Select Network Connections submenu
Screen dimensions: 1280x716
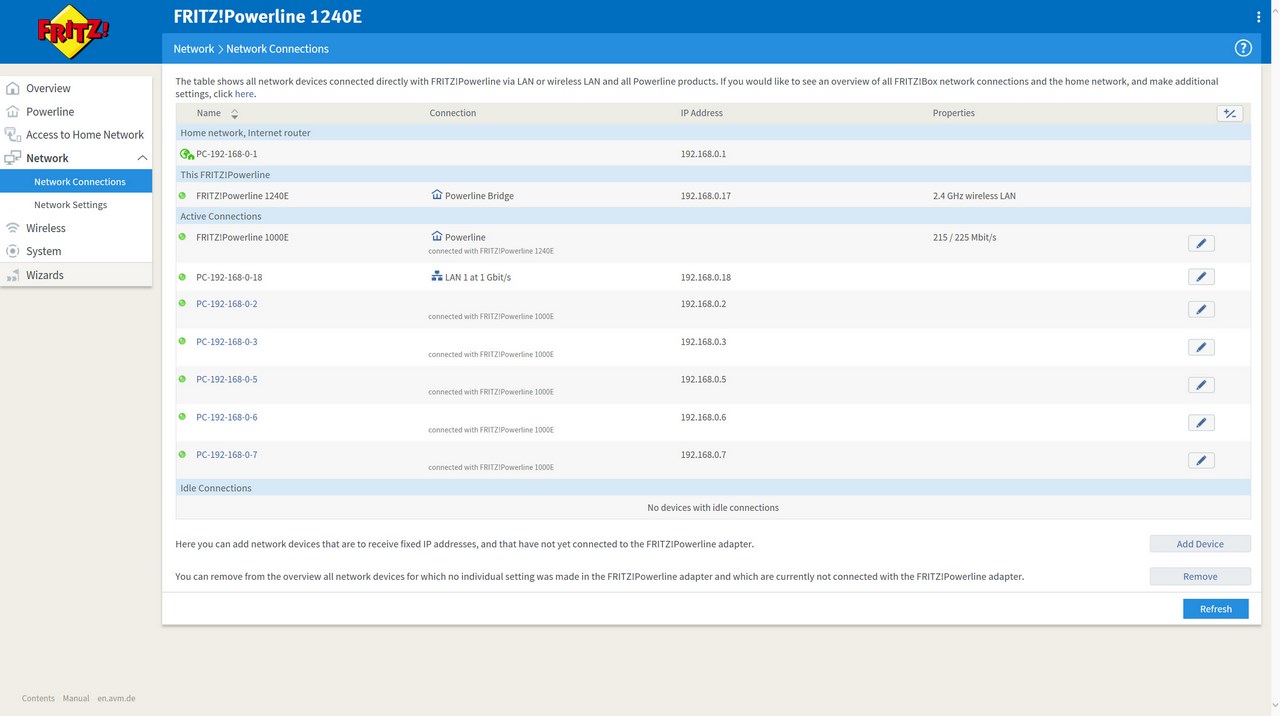click(x=76, y=181)
